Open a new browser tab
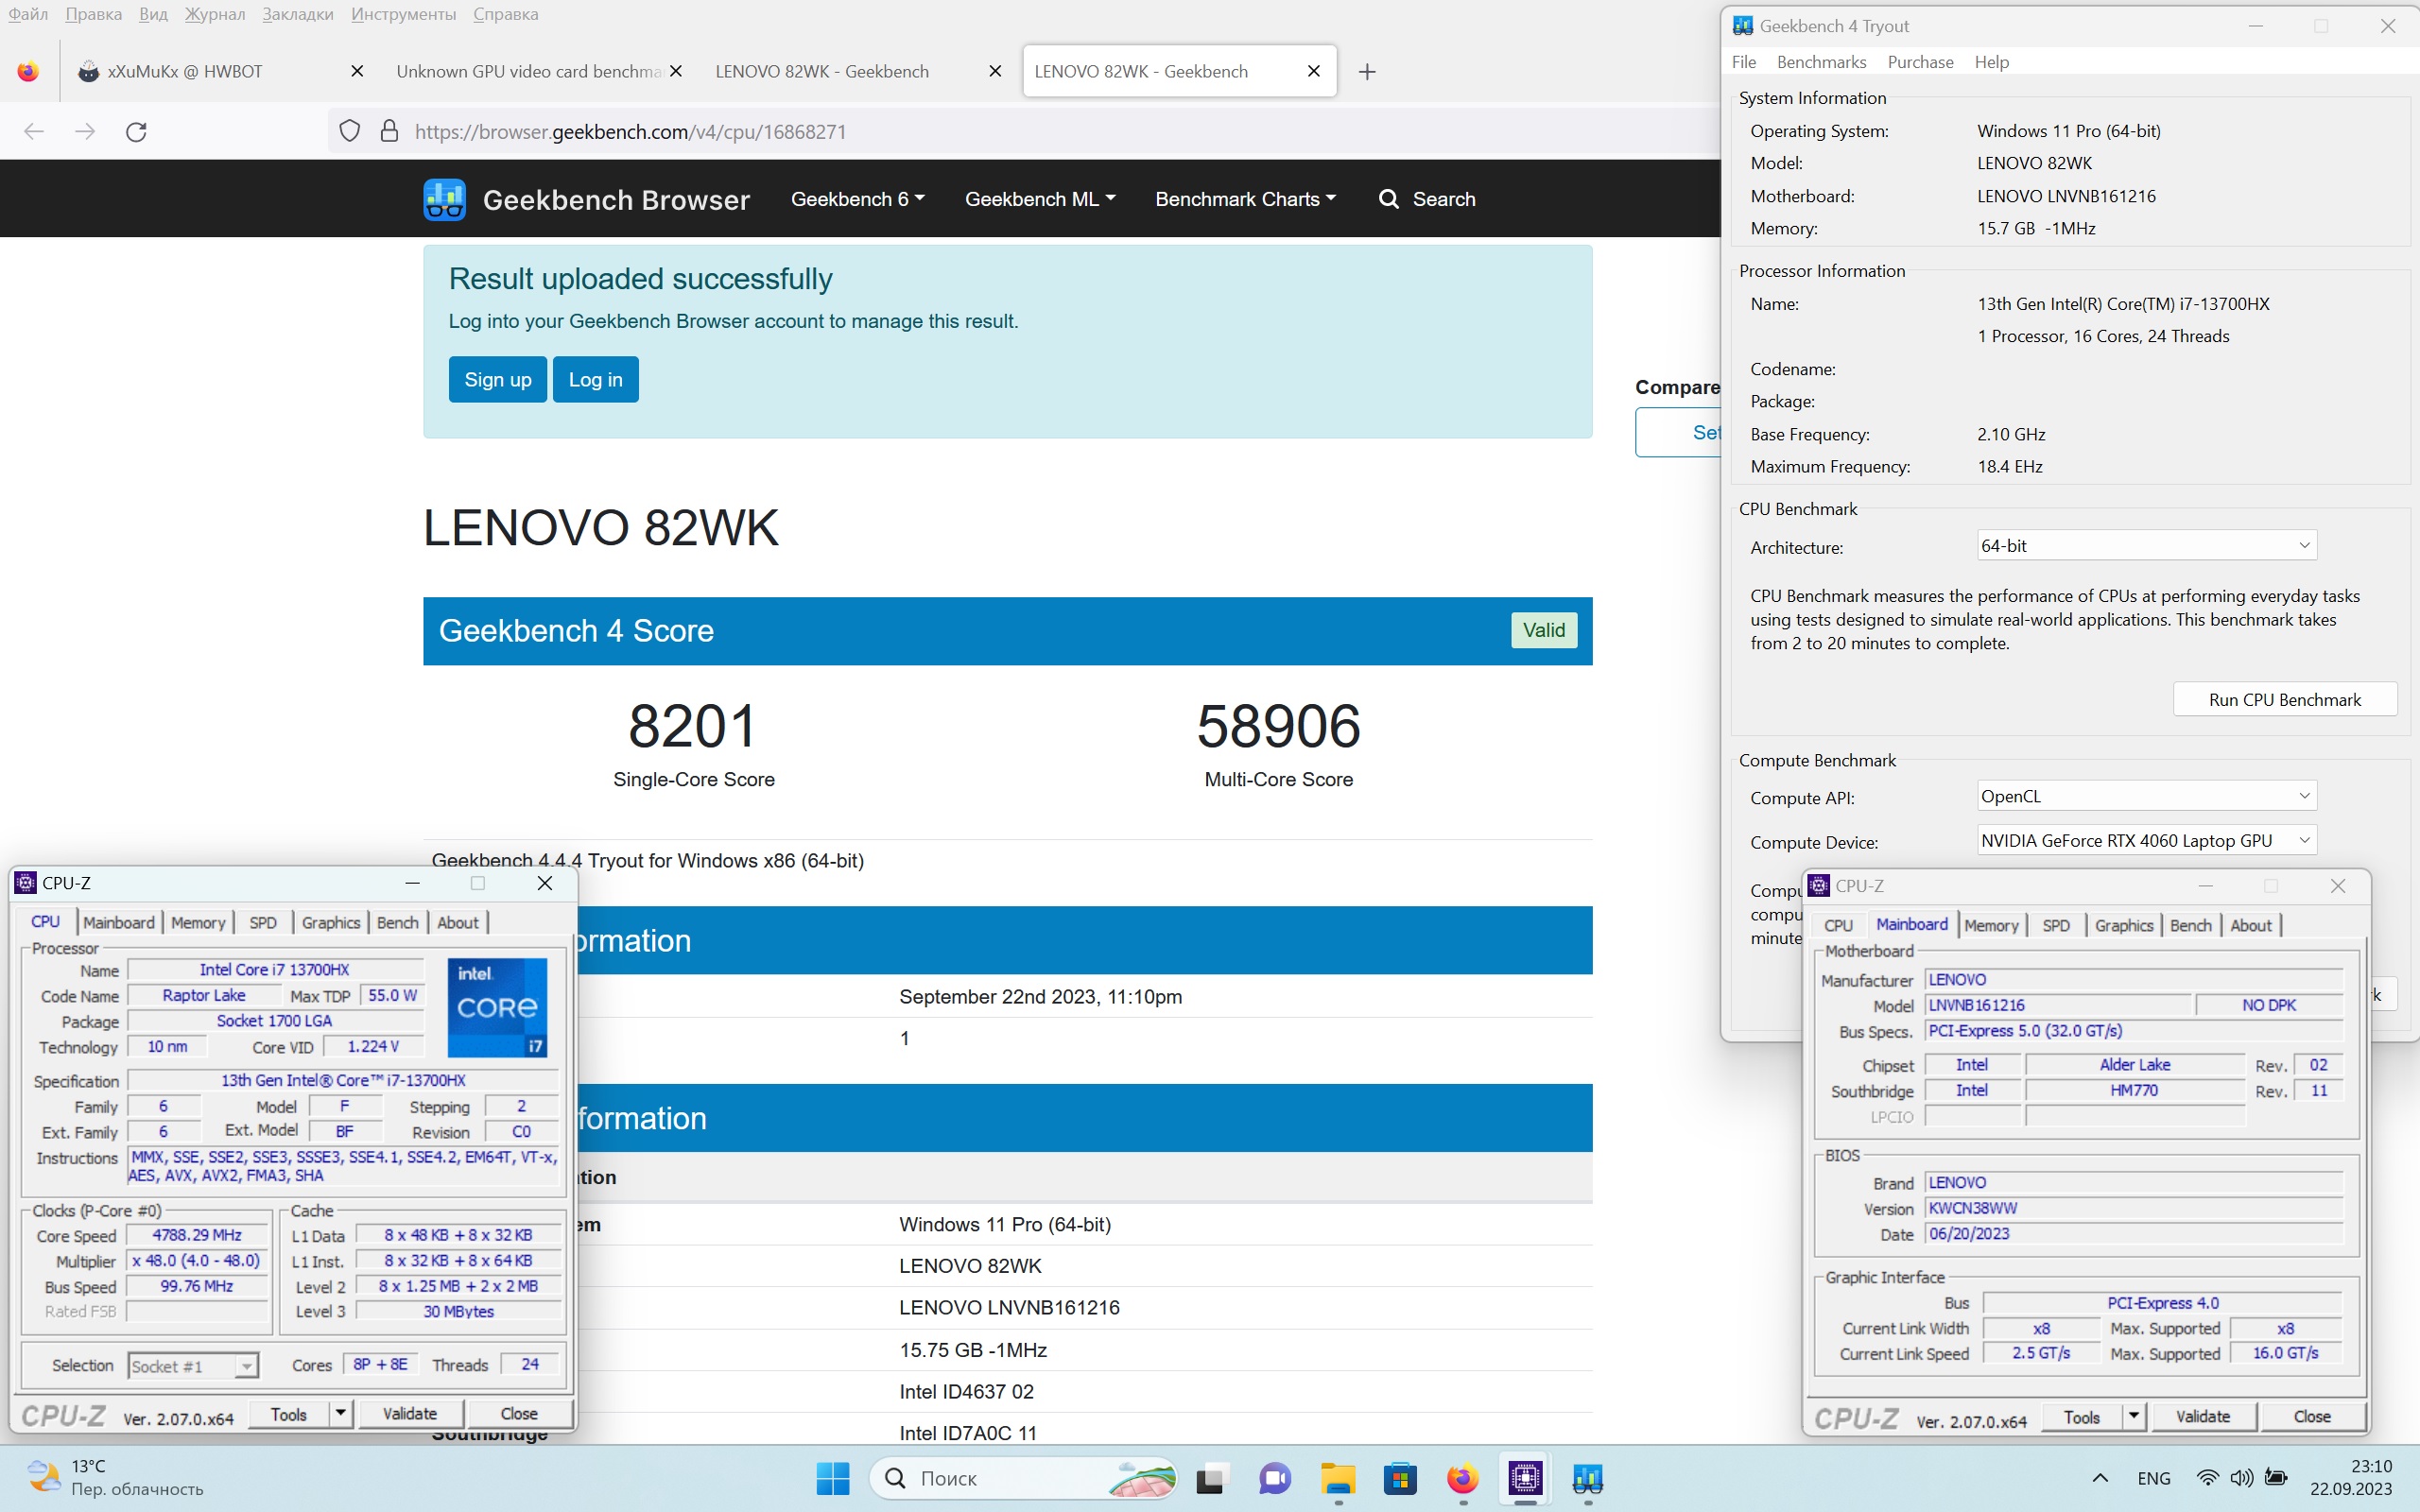Screen dimensions: 2420x1512 point(1367,71)
